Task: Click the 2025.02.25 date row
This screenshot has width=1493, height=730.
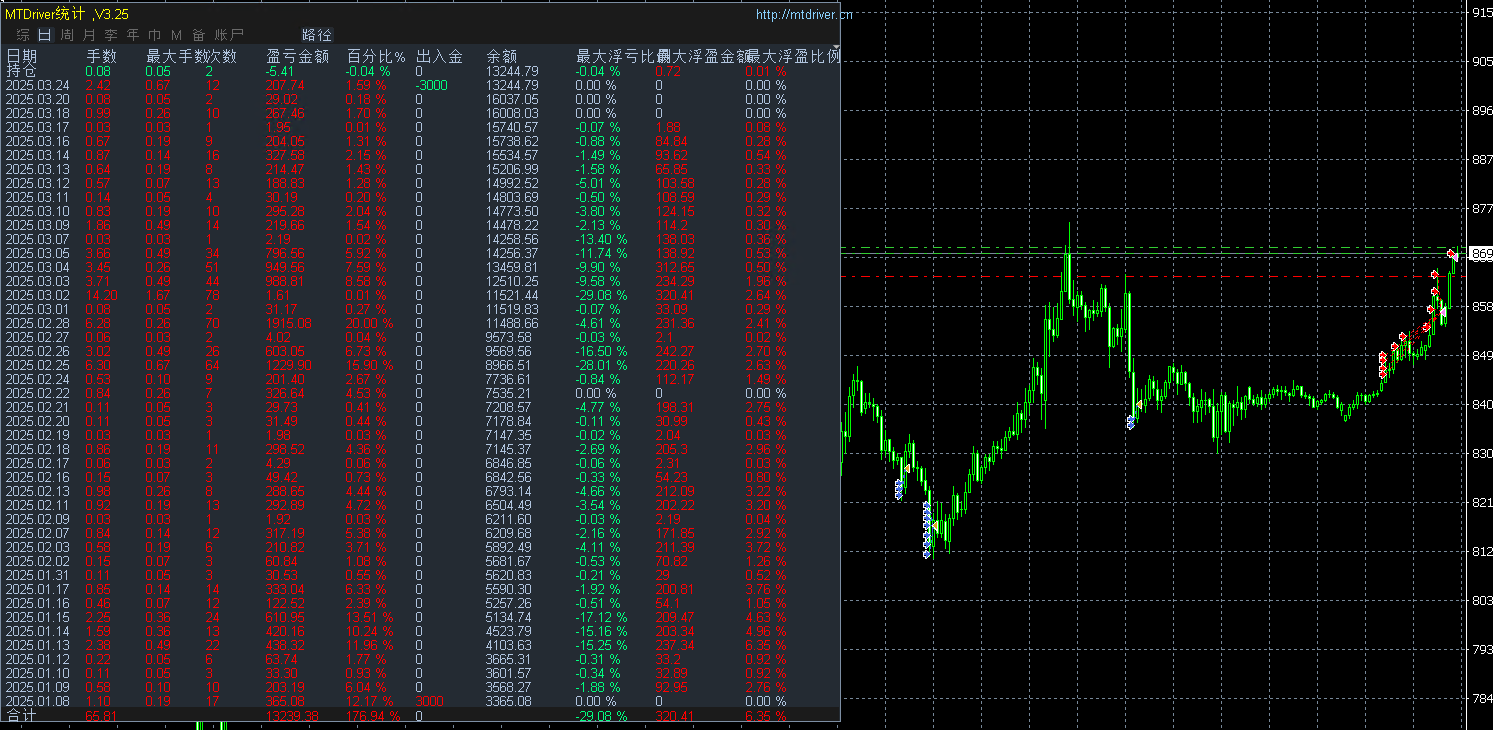Action: 37,365
